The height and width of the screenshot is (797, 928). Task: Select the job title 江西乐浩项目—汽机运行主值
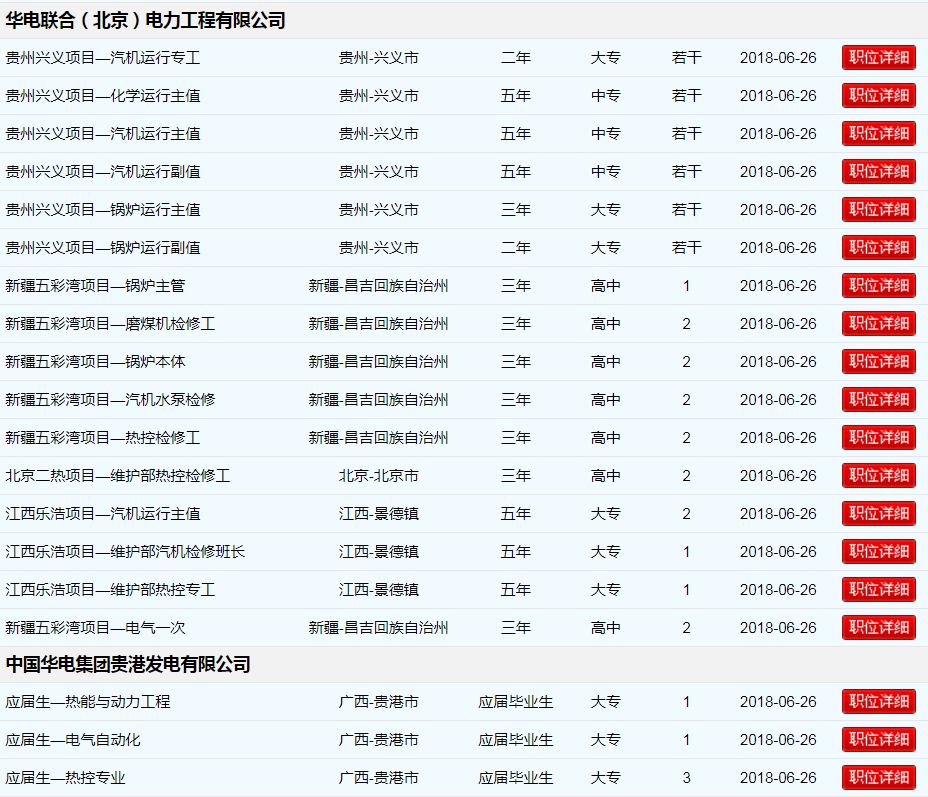point(103,514)
